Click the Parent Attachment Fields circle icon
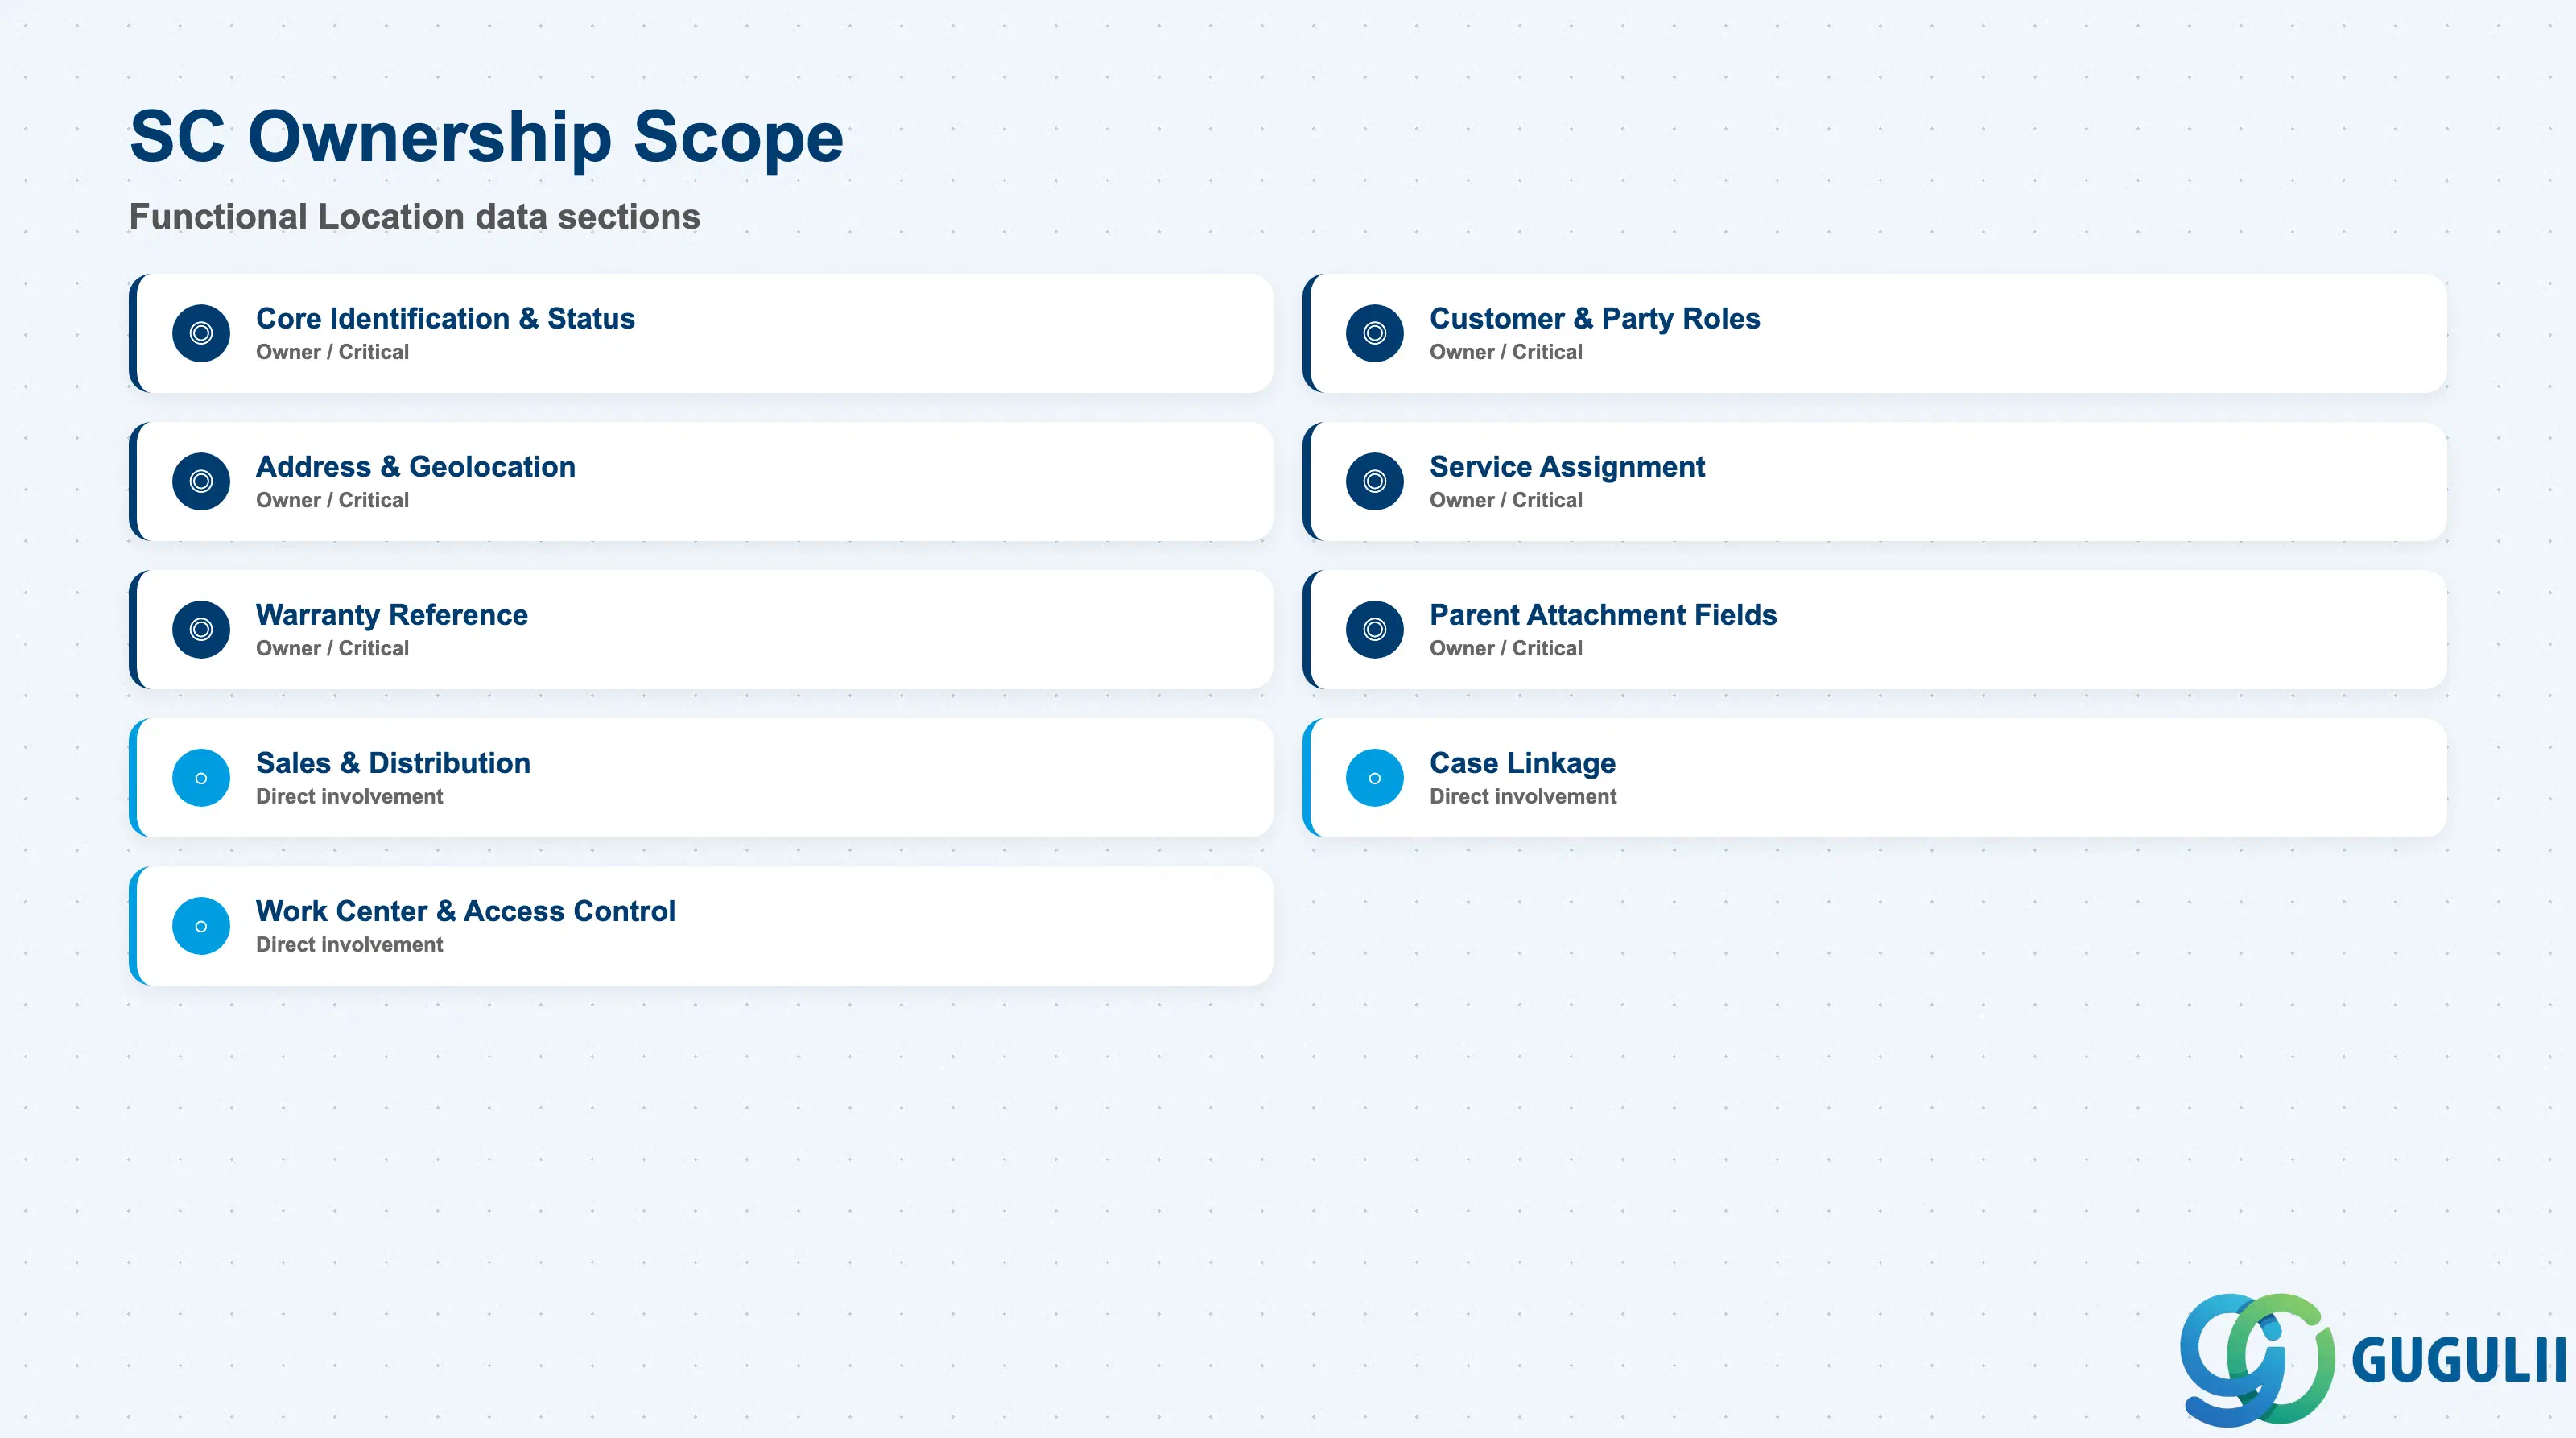This screenshot has width=2576, height=1438. pyautogui.click(x=1375, y=629)
